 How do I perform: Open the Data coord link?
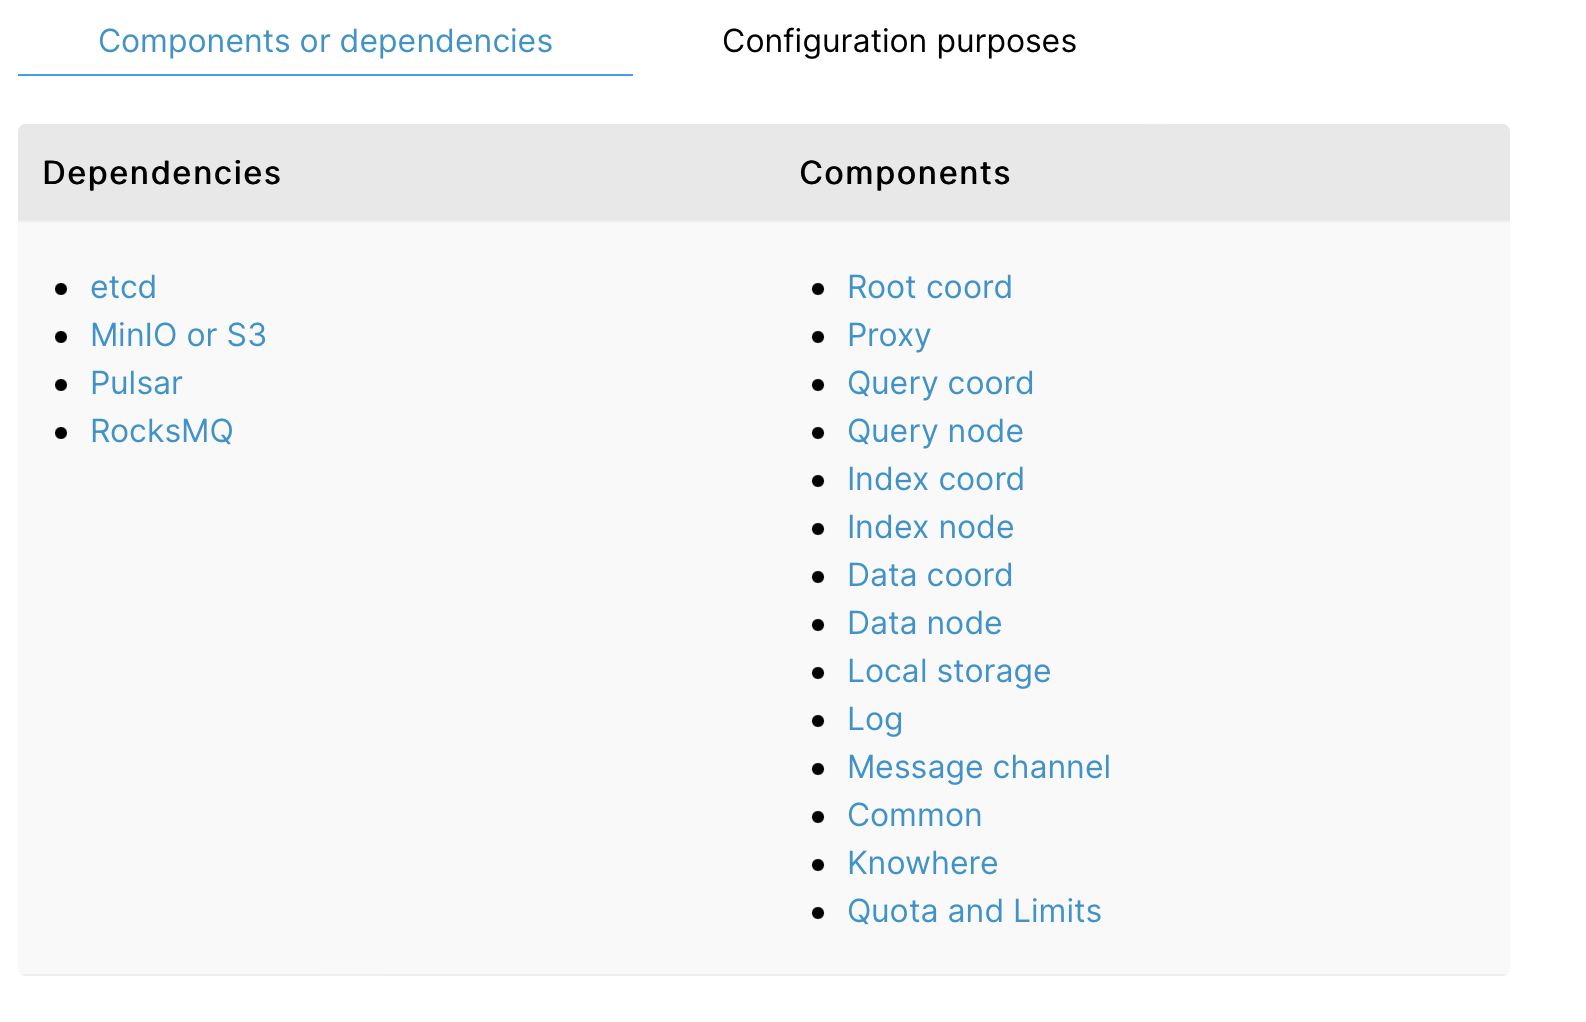(x=929, y=575)
